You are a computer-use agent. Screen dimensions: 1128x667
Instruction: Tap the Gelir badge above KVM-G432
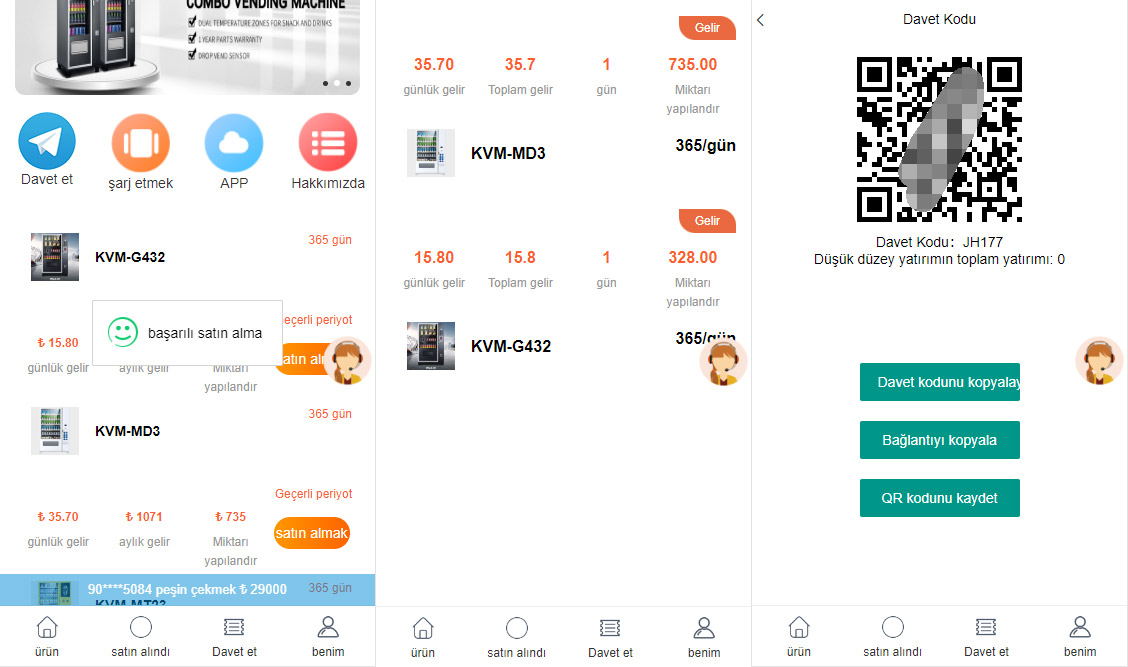[707, 221]
